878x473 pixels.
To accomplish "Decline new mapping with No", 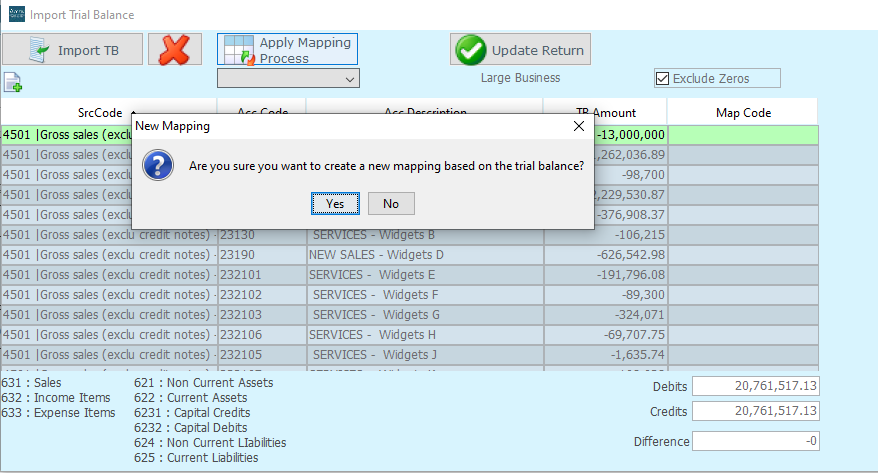I will (391, 203).
